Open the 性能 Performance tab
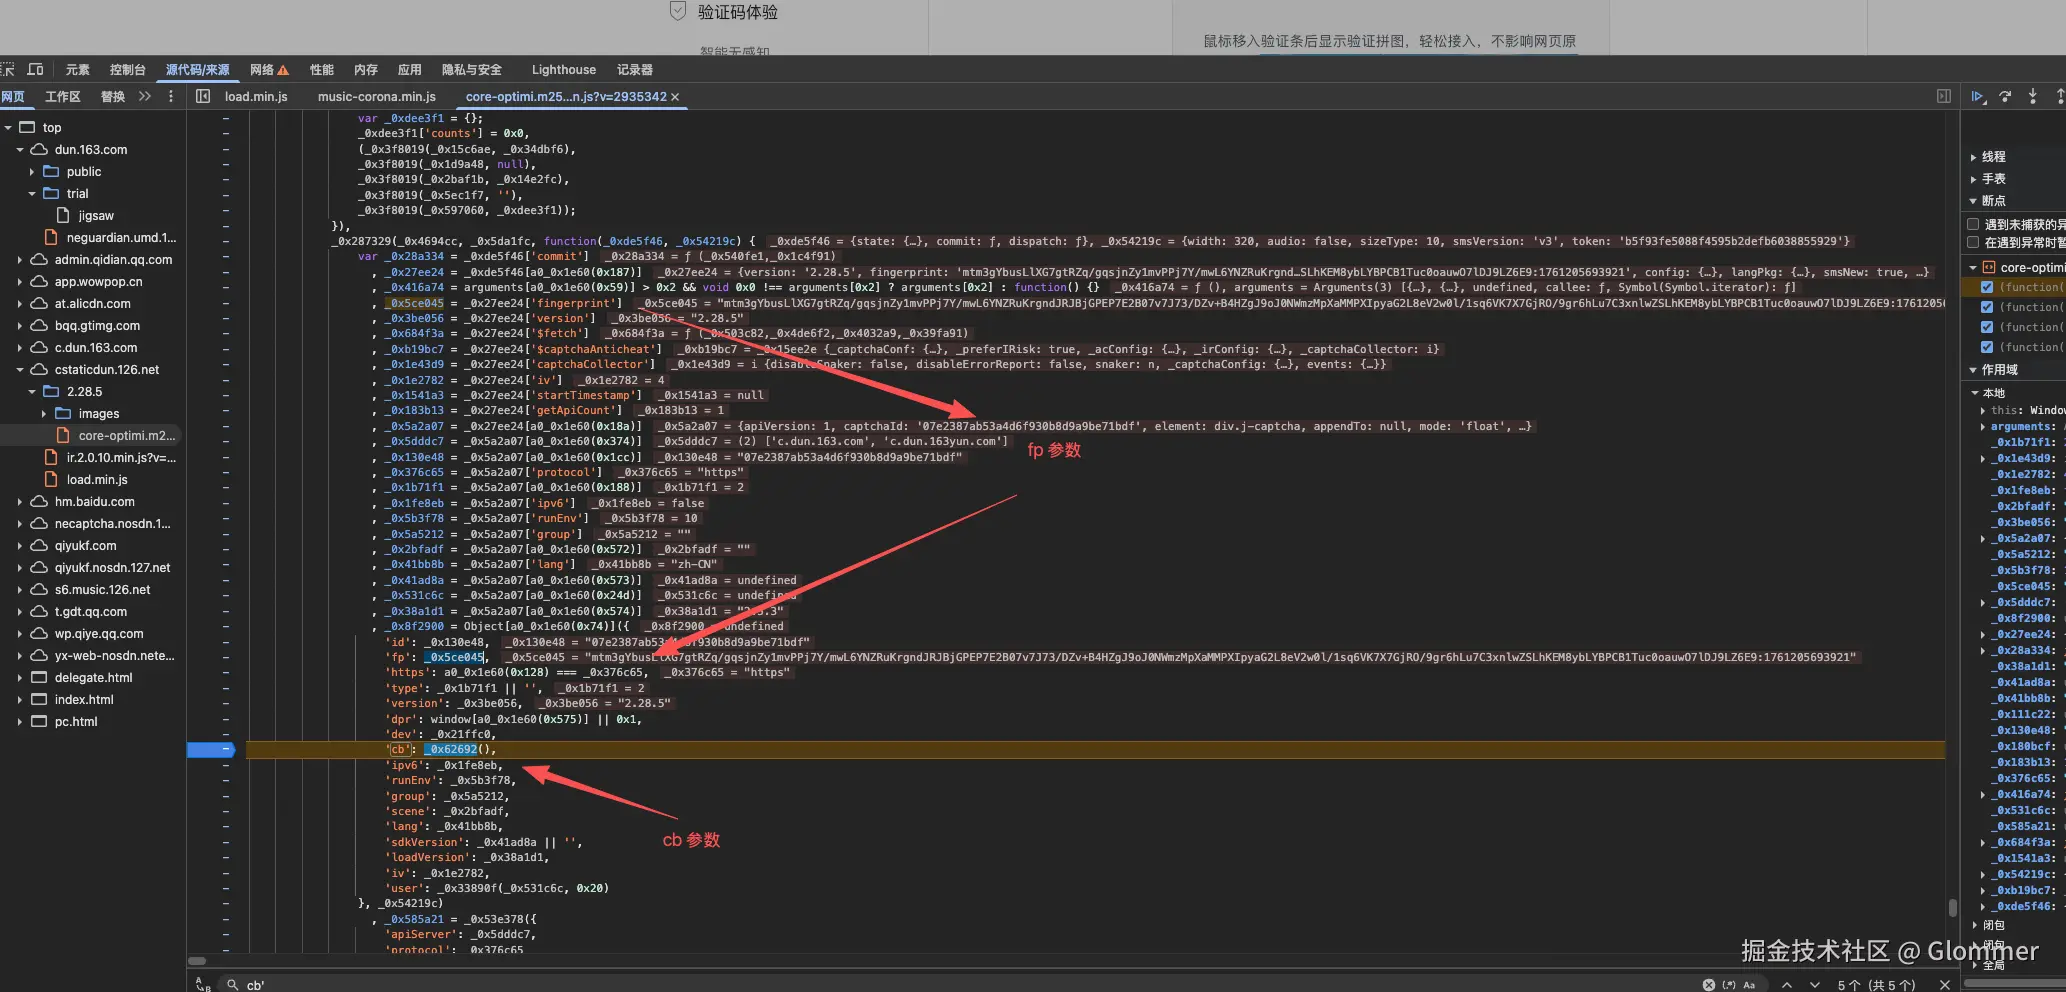Screen dimensions: 2066x992 point(322,70)
